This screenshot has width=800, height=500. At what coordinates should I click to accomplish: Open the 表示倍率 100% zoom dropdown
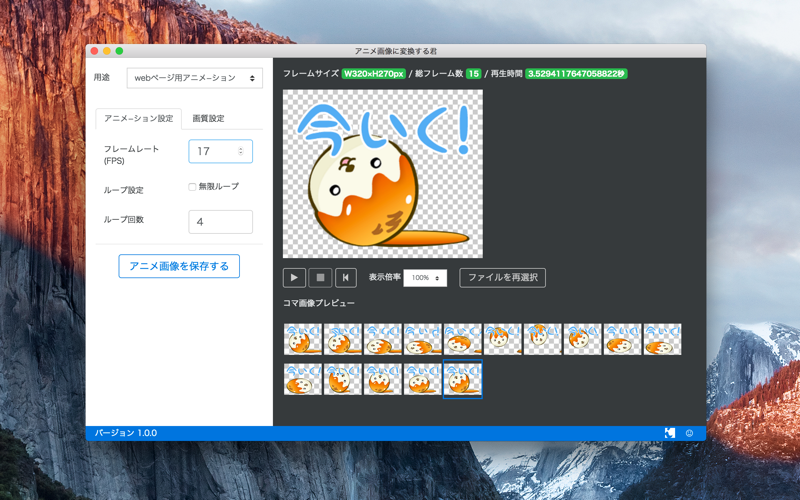[425, 278]
